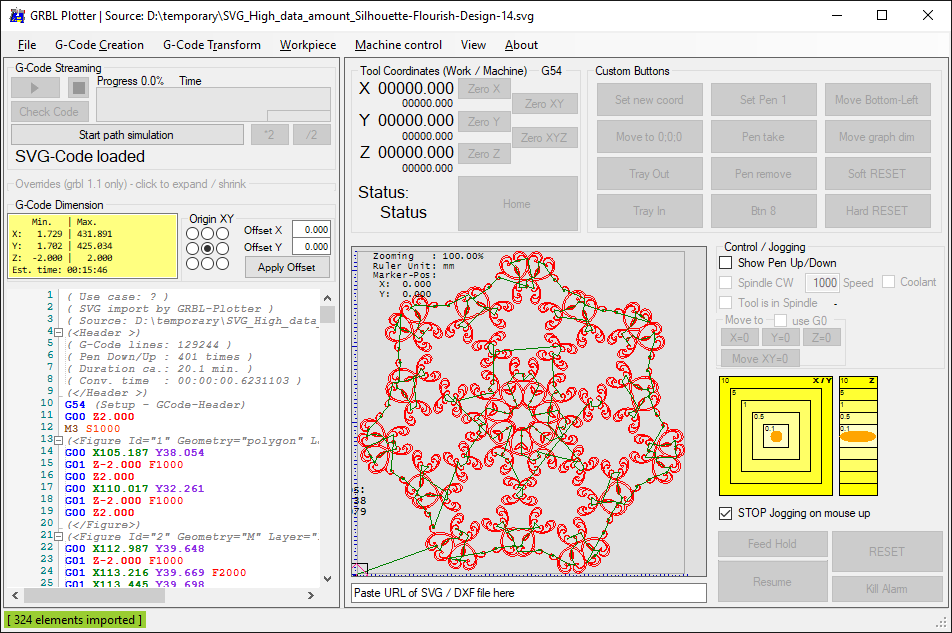The image size is (952, 633).
Task: Open the G-Code Transform menu
Action: [212, 45]
